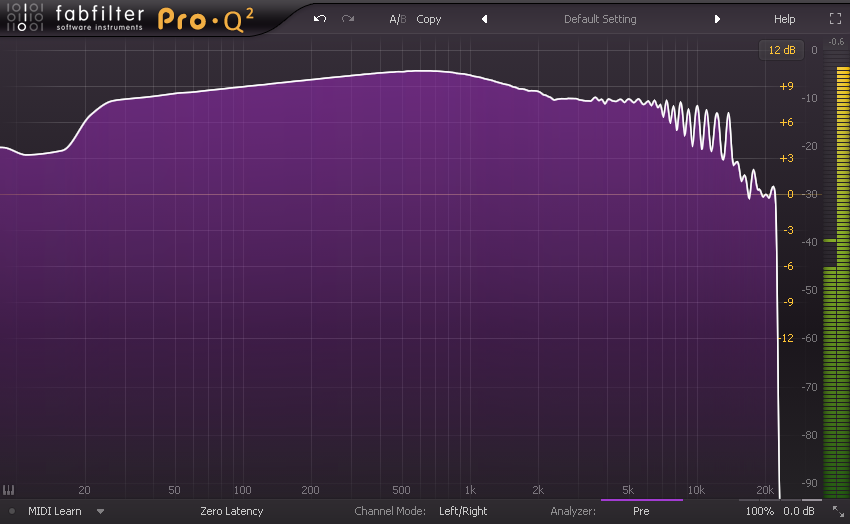This screenshot has width=850, height=524.
Task: Click the 100 frequency axis label
Action: tap(242, 490)
